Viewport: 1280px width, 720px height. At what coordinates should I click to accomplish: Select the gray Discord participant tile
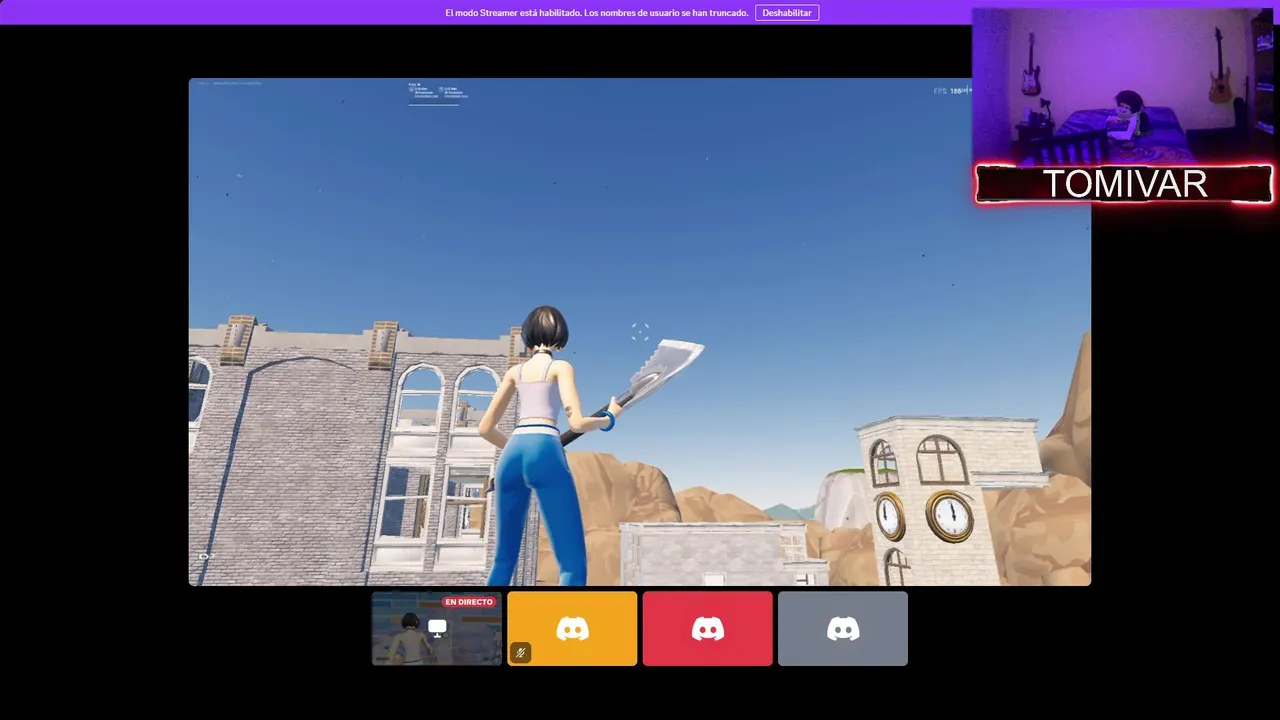point(843,628)
